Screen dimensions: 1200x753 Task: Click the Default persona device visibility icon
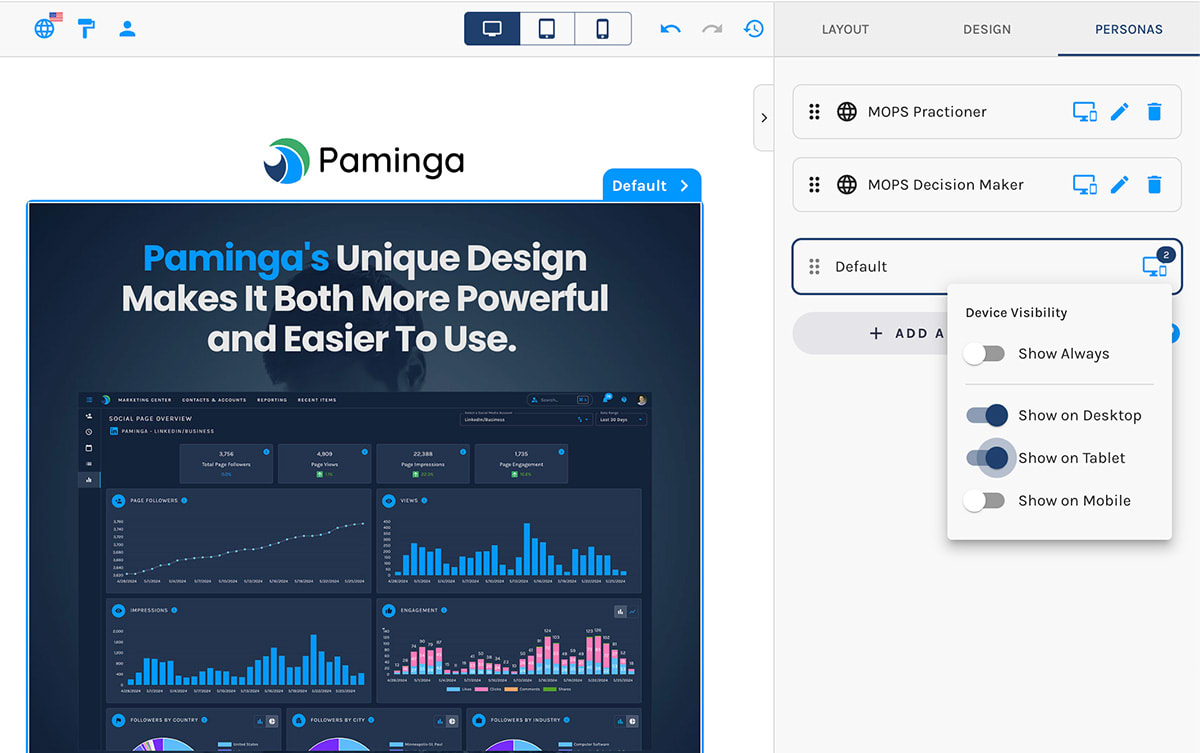(1155, 266)
